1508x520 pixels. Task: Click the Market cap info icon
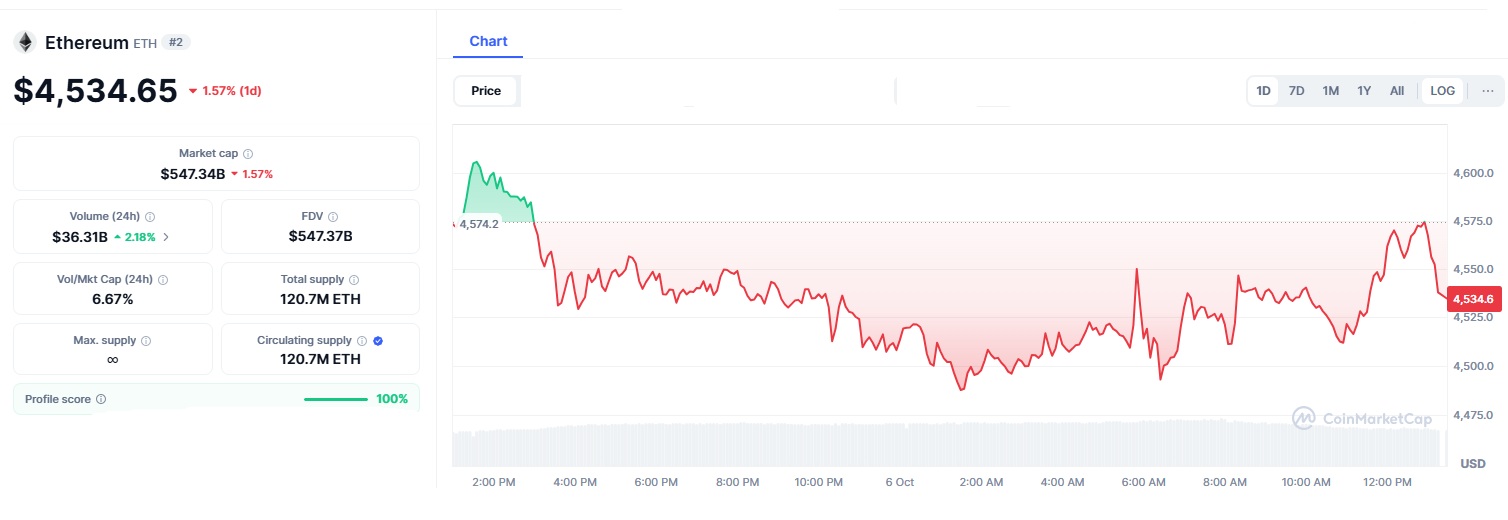pos(248,154)
